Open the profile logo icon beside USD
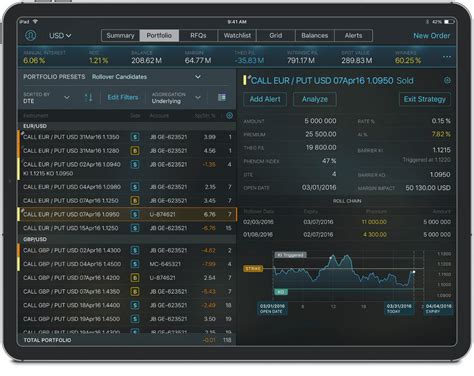 [x=31, y=35]
